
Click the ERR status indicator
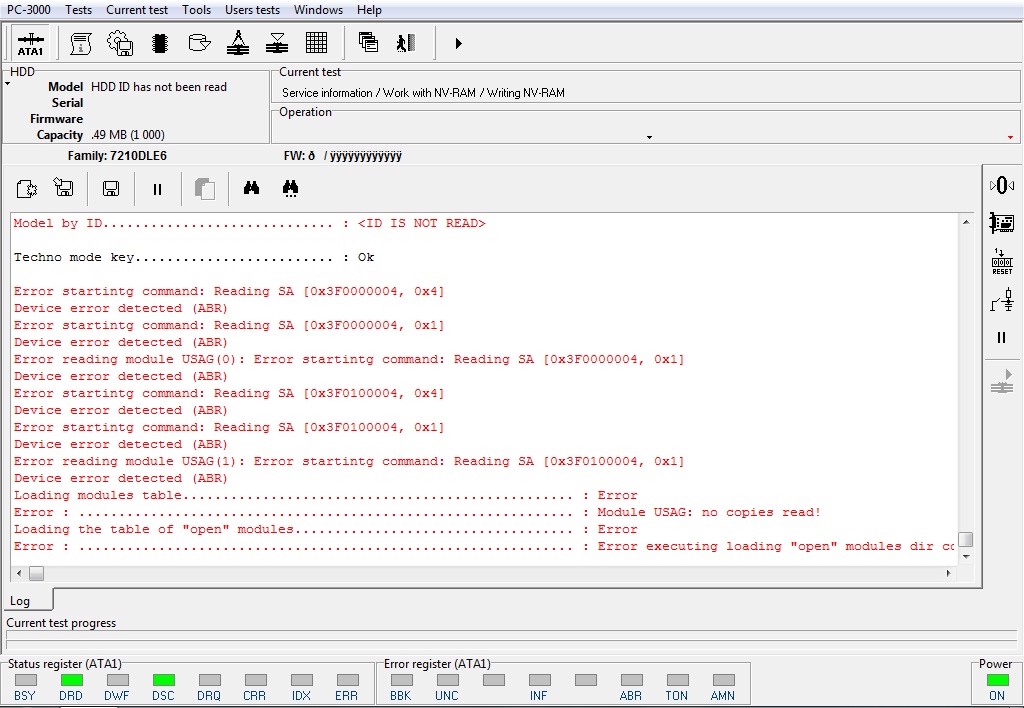coord(347,680)
